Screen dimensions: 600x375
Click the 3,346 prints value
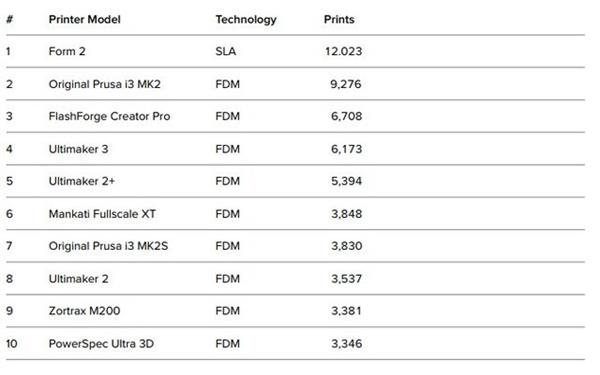[x=346, y=344]
